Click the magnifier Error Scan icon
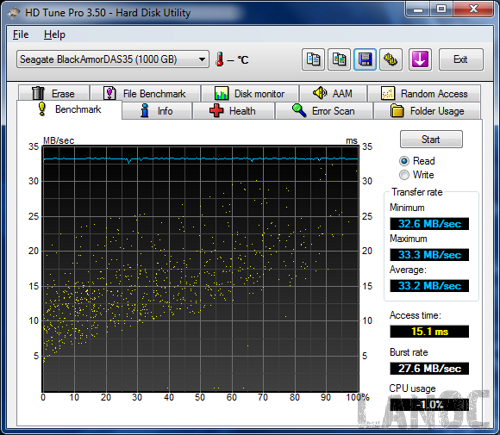The height and width of the screenshot is (435, 500). (299, 110)
